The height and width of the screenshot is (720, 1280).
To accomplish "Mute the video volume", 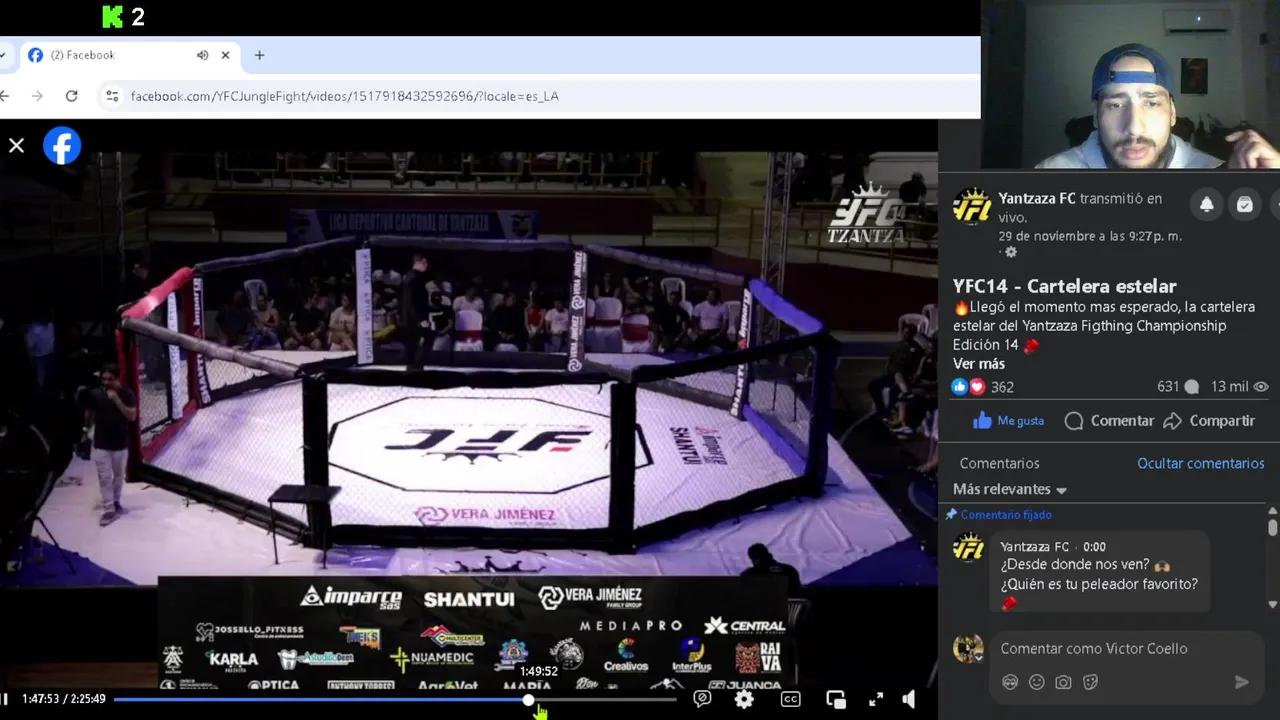I will pos(909,700).
